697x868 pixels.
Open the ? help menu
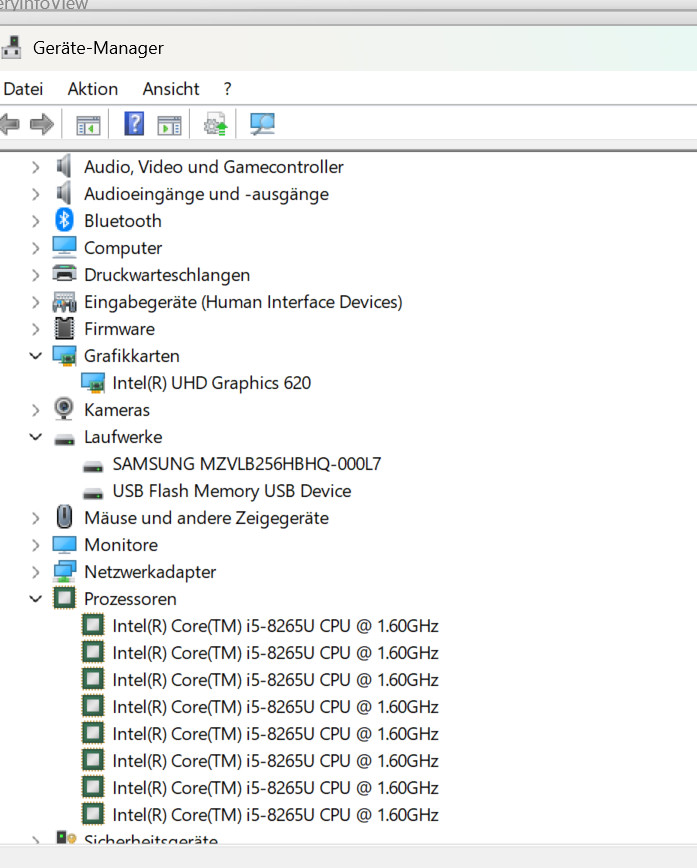(228, 89)
